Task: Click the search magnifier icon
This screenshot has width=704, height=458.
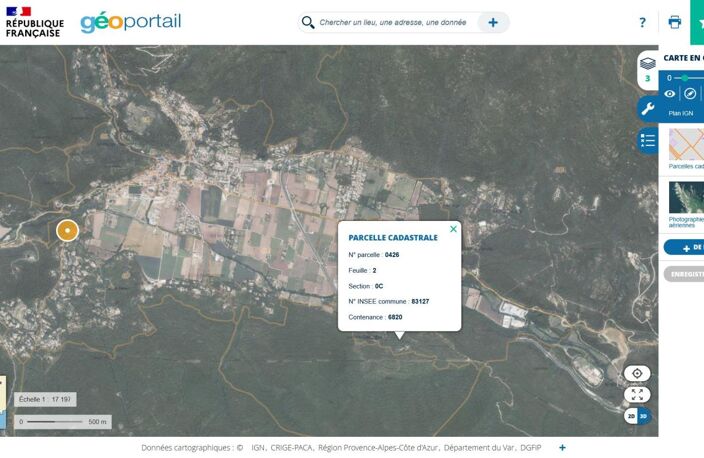Action: pos(308,22)
